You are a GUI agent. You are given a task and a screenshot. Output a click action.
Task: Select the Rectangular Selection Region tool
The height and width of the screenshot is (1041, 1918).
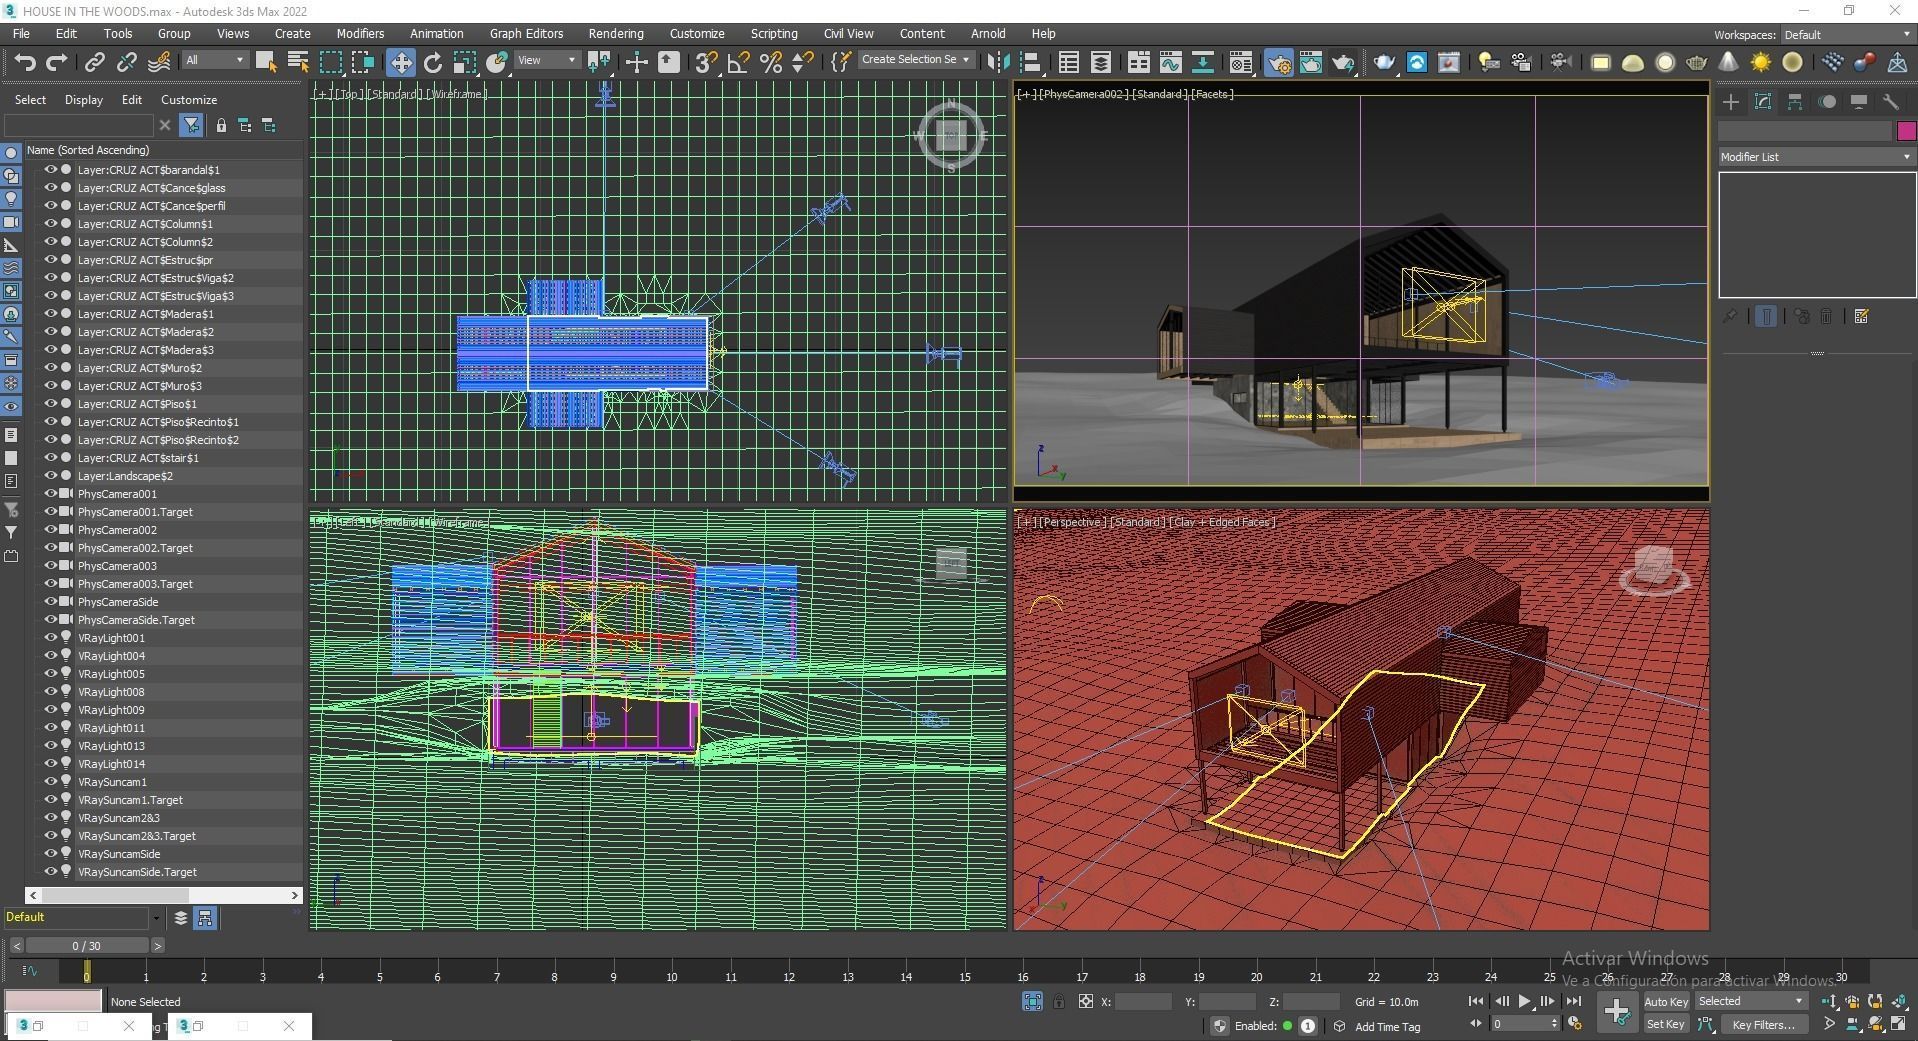pos(331,63)
